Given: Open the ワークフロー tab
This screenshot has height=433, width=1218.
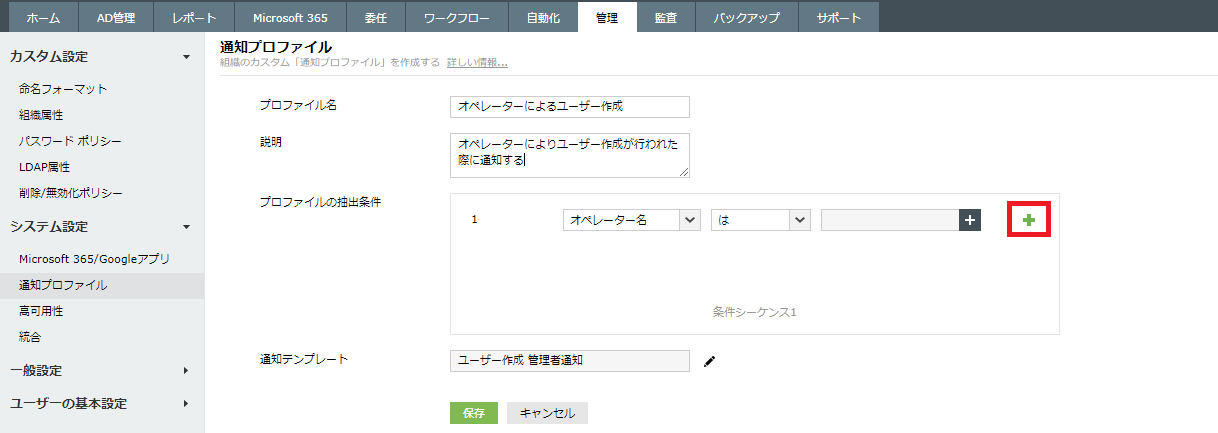Looking at the screenshot, I should (459, 17).
